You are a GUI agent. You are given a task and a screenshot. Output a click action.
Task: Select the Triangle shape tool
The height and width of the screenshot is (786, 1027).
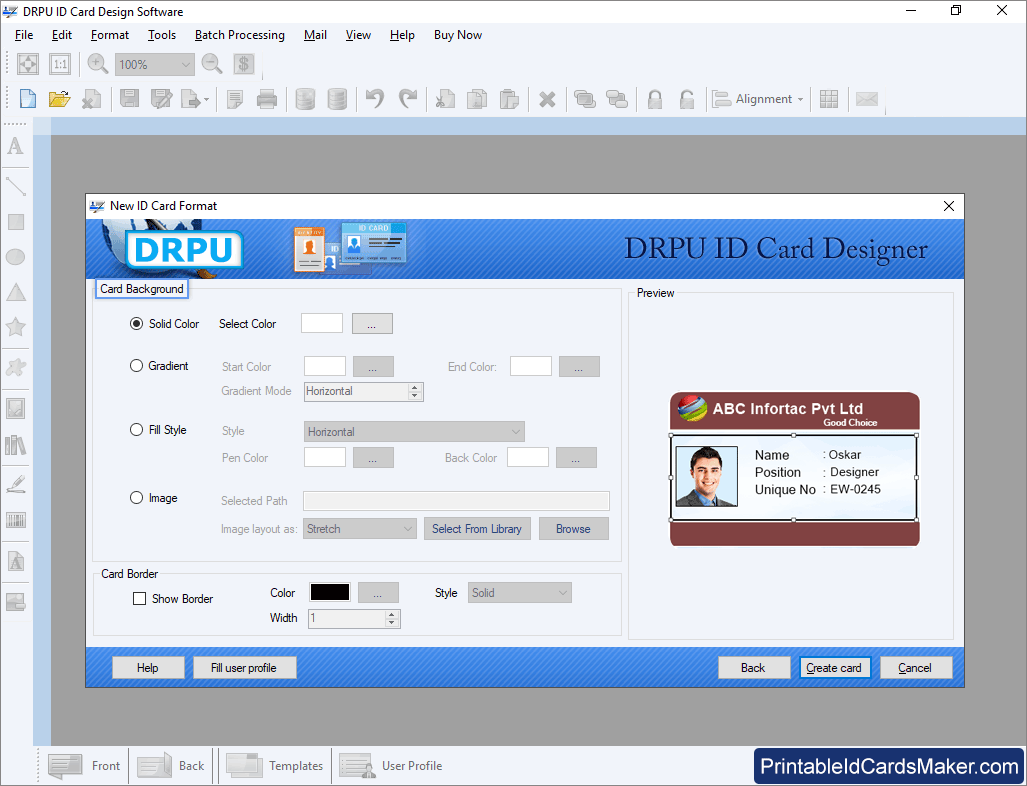16,292
